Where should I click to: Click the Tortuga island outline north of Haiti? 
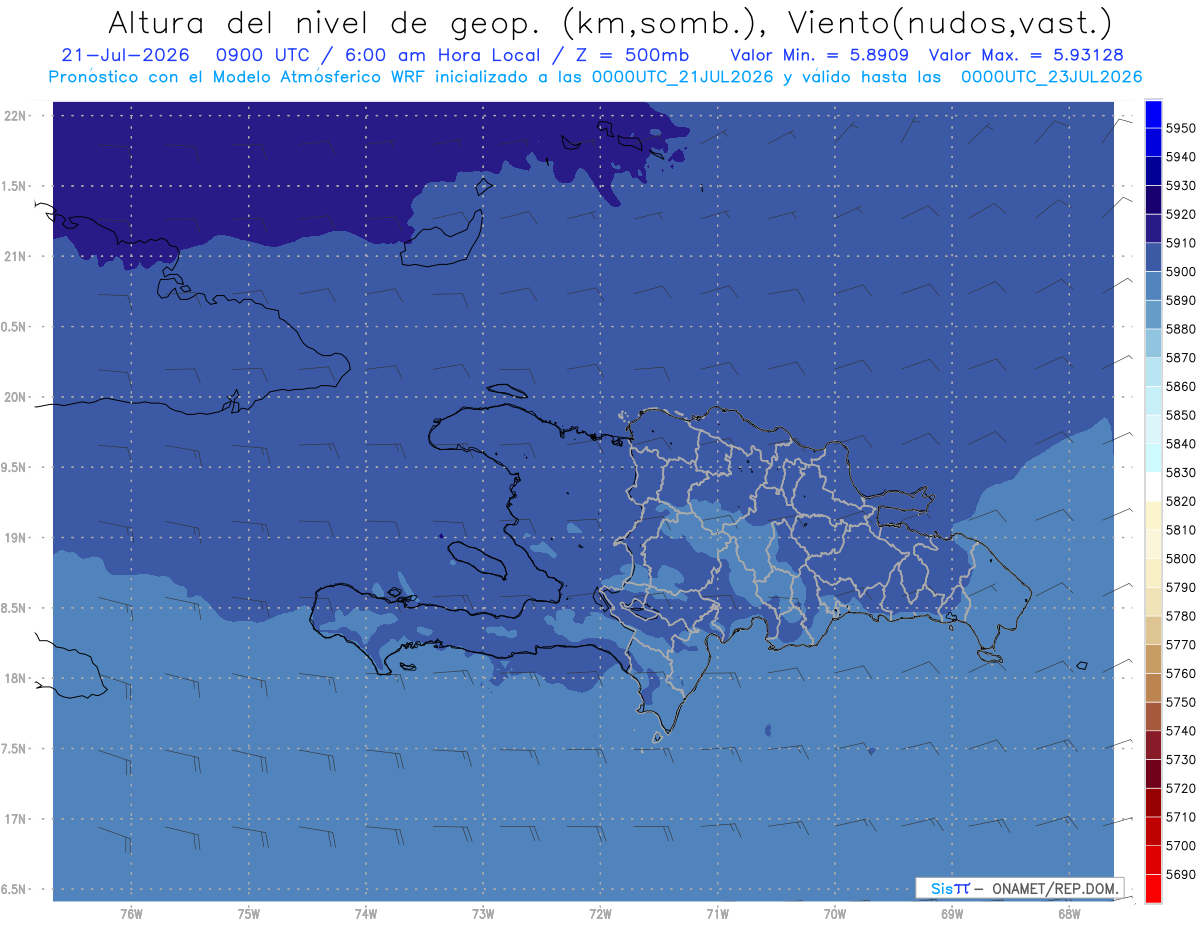pyautogui.click(x=507, y=391)
